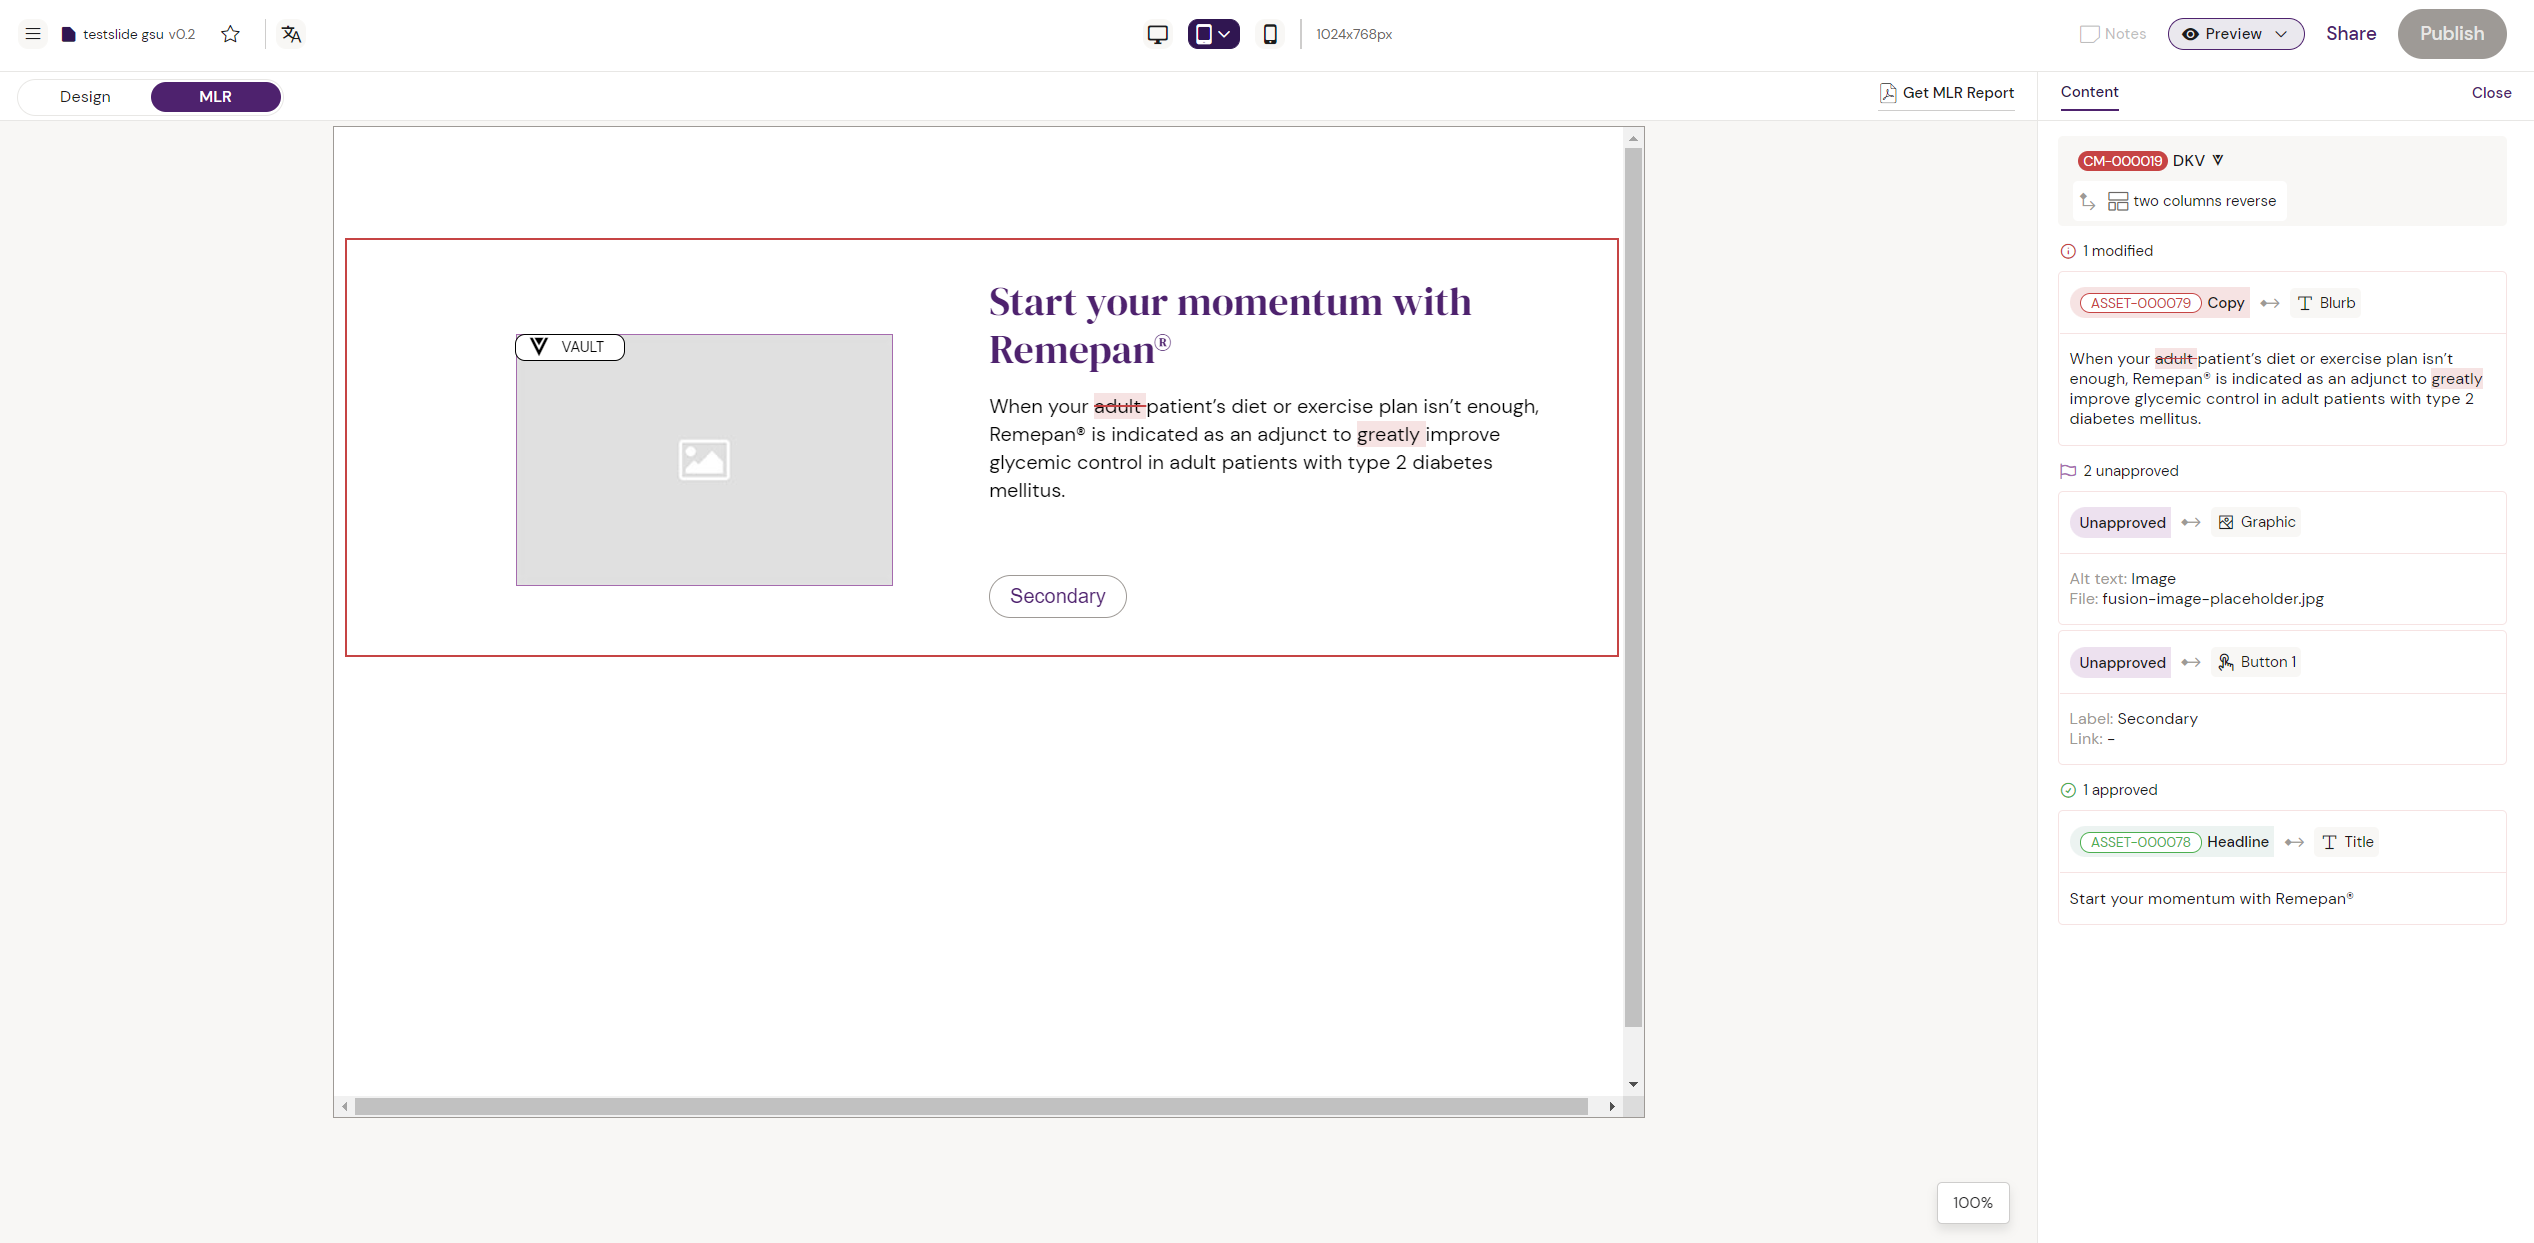Open the hamburger main menu
Viewport: 2534px width, 1243px height.
pyautogui.click(x=33, y=34)
